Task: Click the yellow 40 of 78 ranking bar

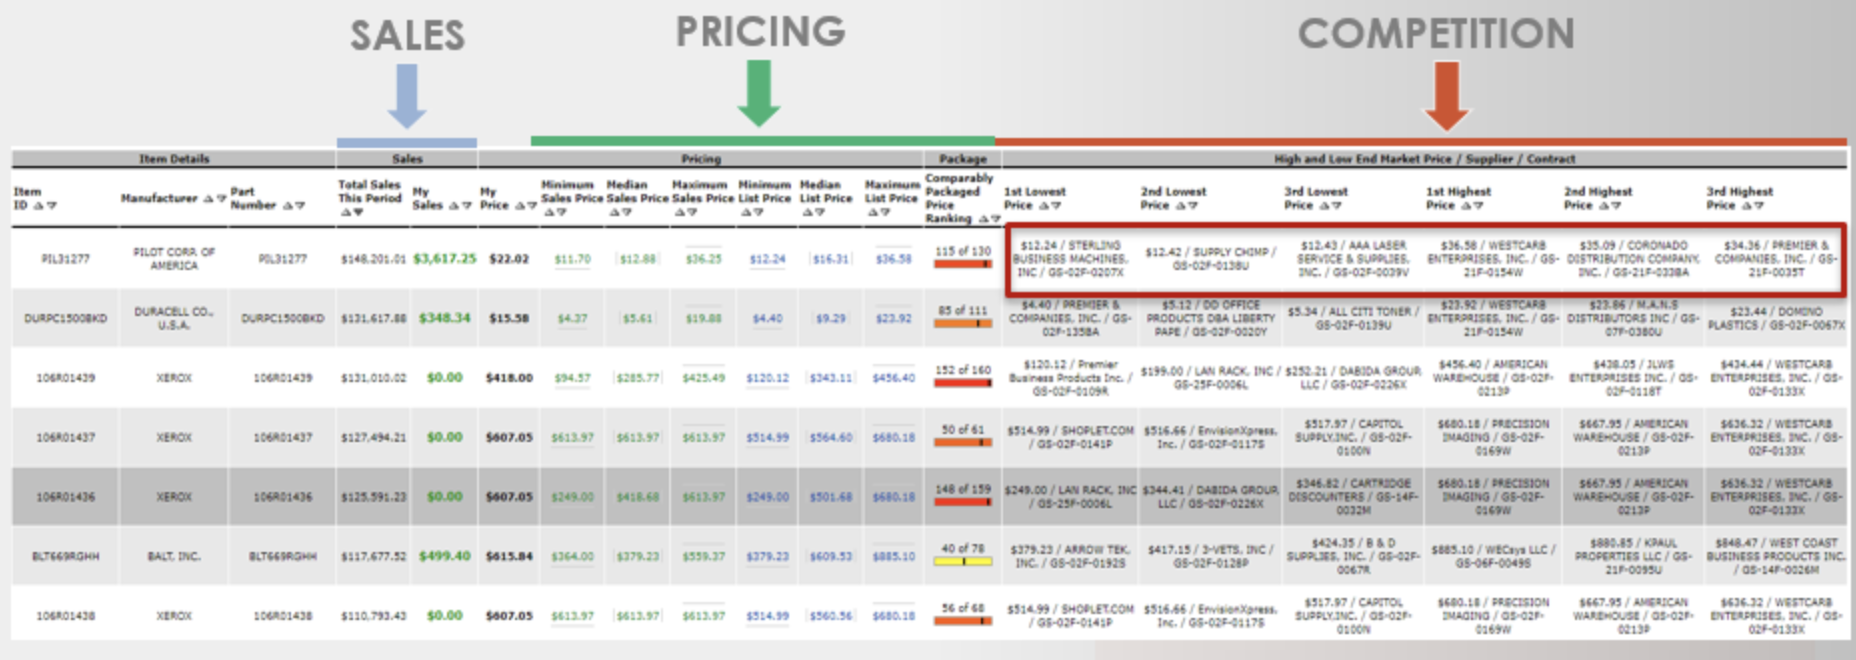Action: point(963,562)
